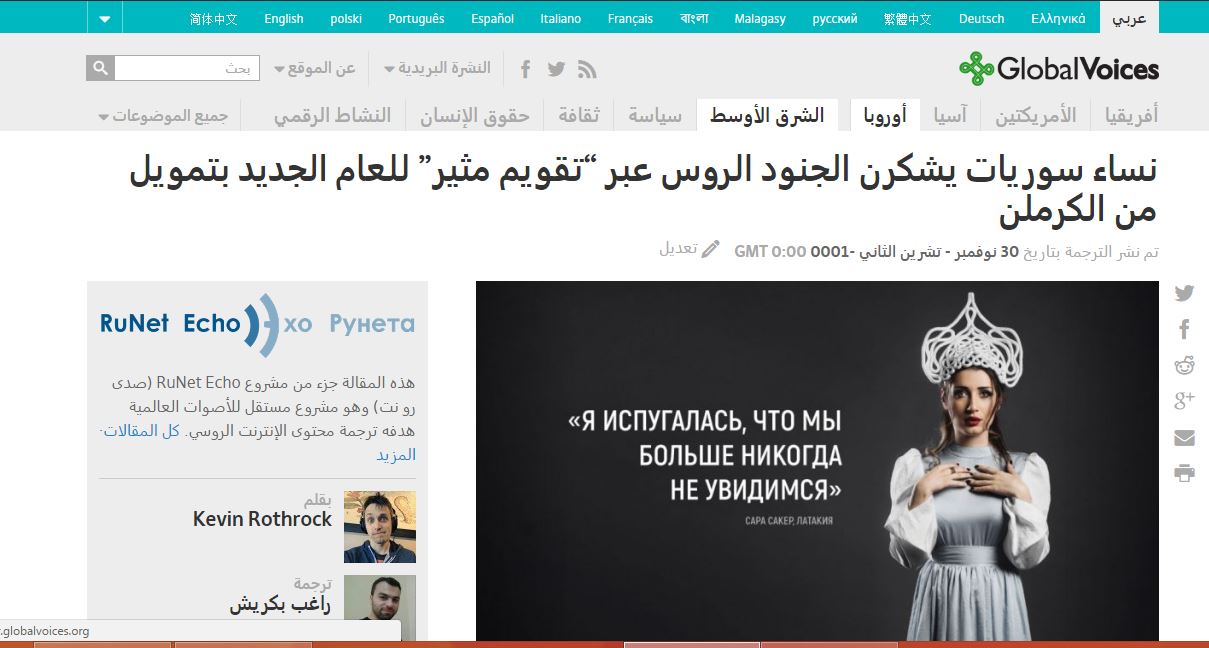Click into the بحث search field
The width and height of the screenshot is (1209, 648).
point(187,68)
